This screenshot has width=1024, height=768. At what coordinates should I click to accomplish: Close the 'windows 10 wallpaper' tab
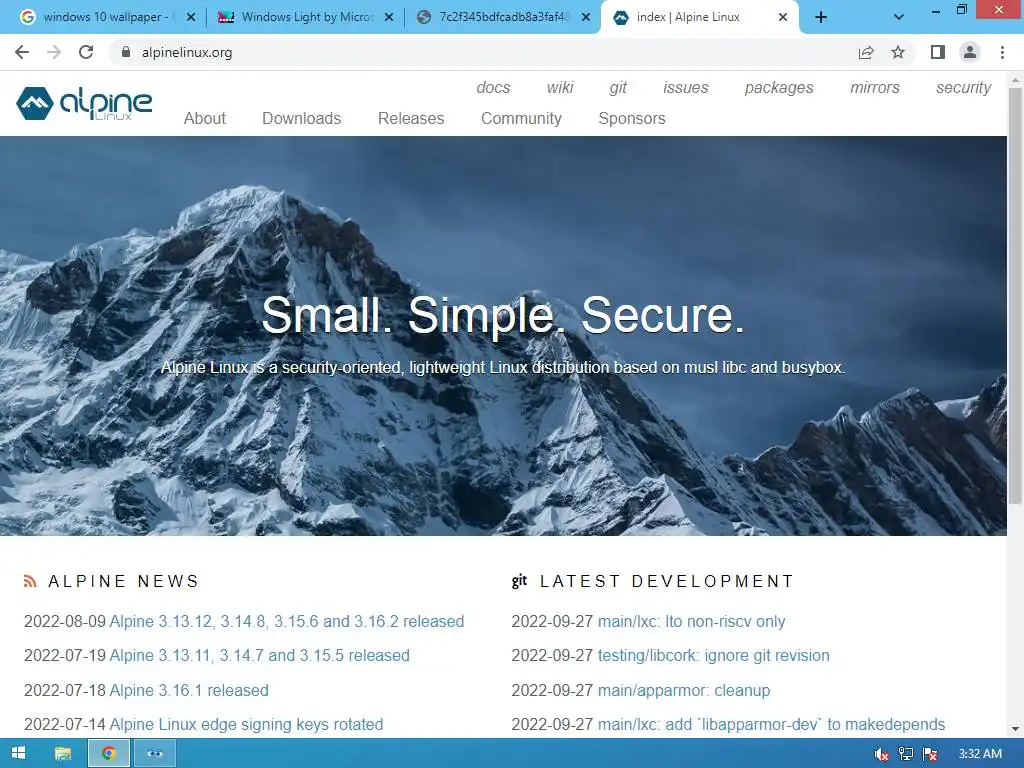pos(191,17)
